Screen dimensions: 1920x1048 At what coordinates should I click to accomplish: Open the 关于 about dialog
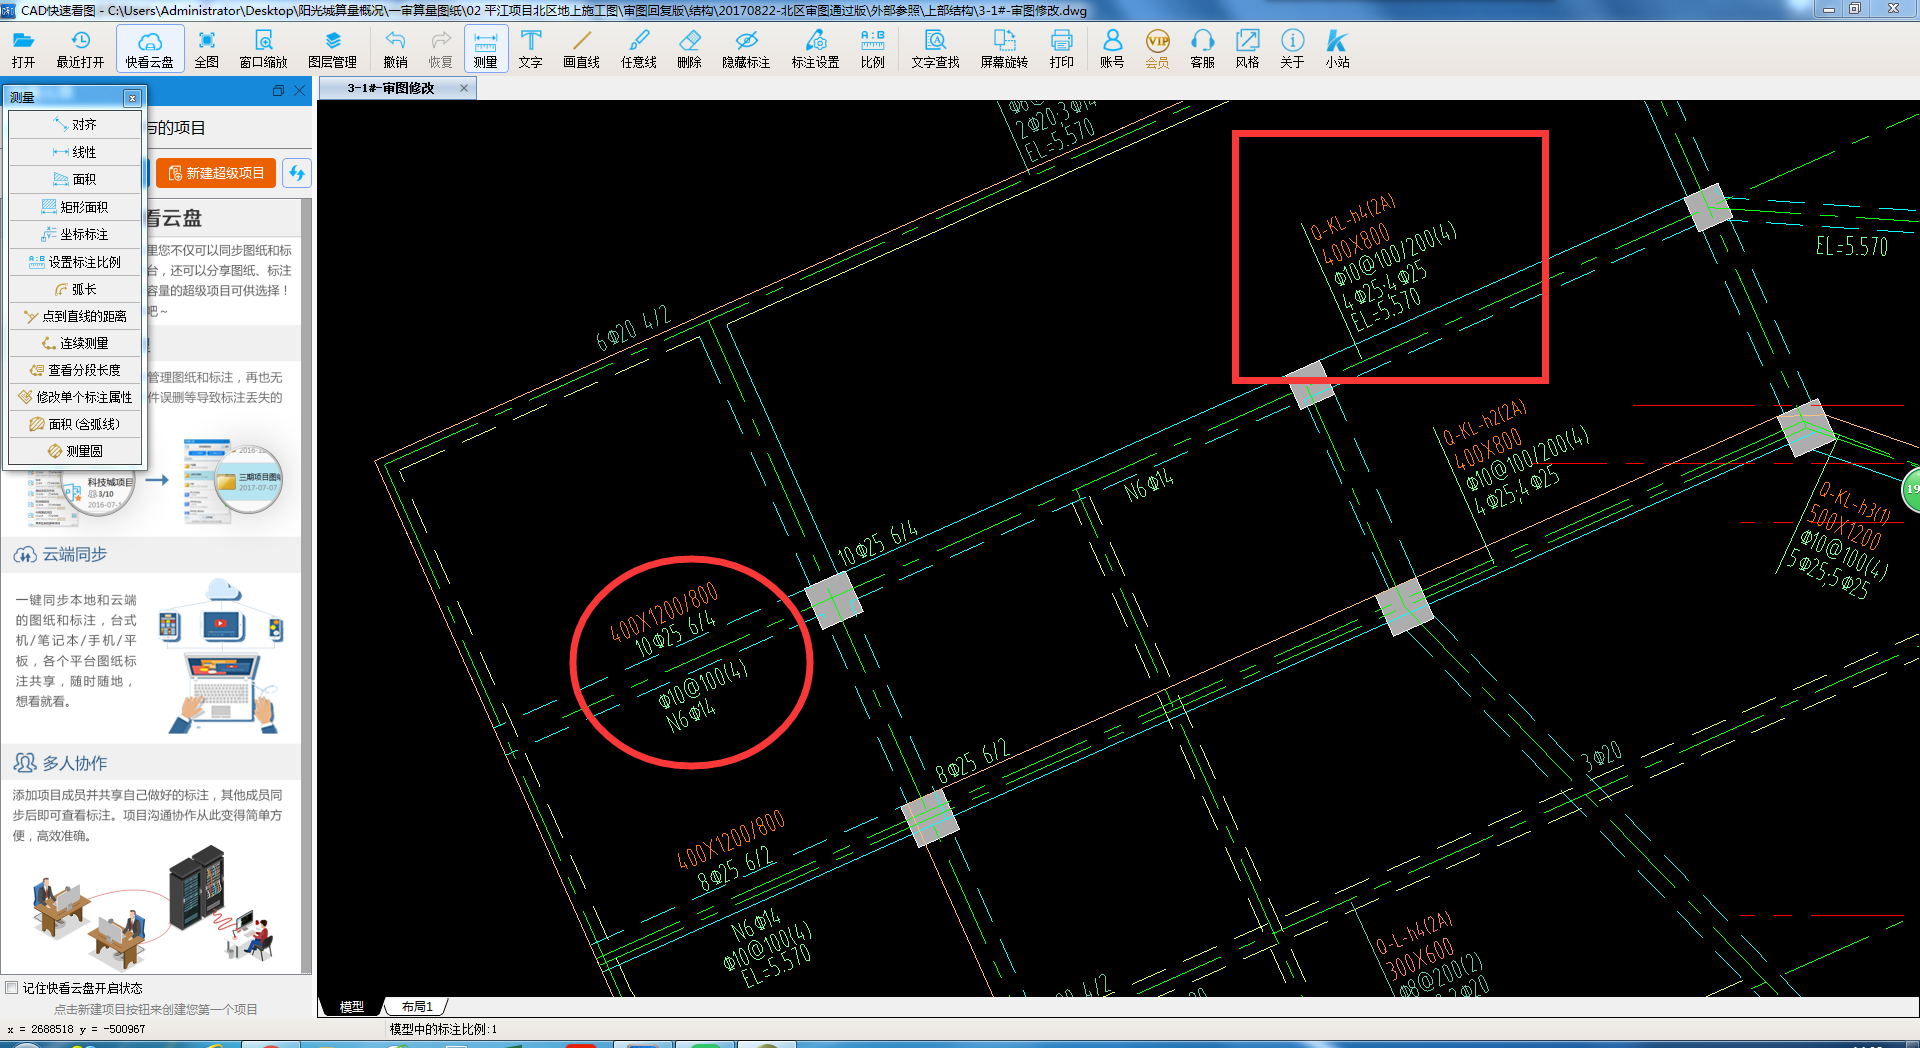pos(1292,48)
